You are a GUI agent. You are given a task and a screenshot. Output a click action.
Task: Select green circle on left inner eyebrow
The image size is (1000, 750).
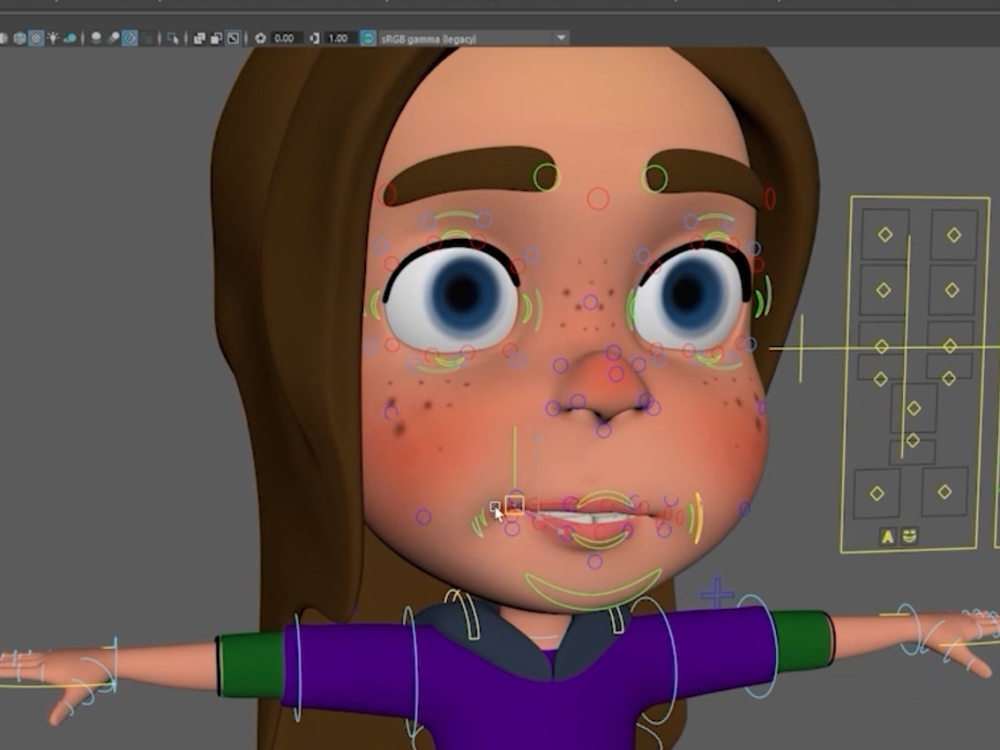coord(546,177)
